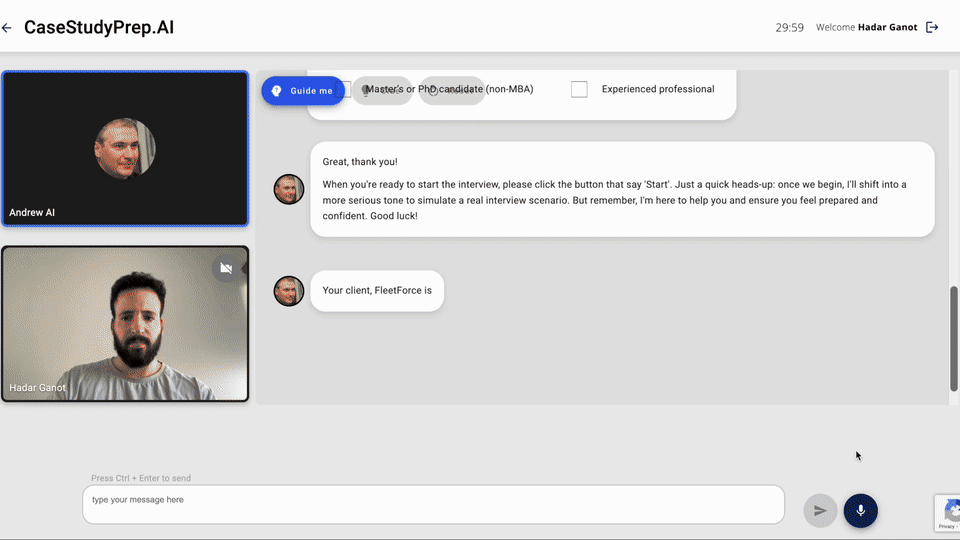Click the CaseStudyPrep.AI title
960x540 pixels.
pos(99,27)
